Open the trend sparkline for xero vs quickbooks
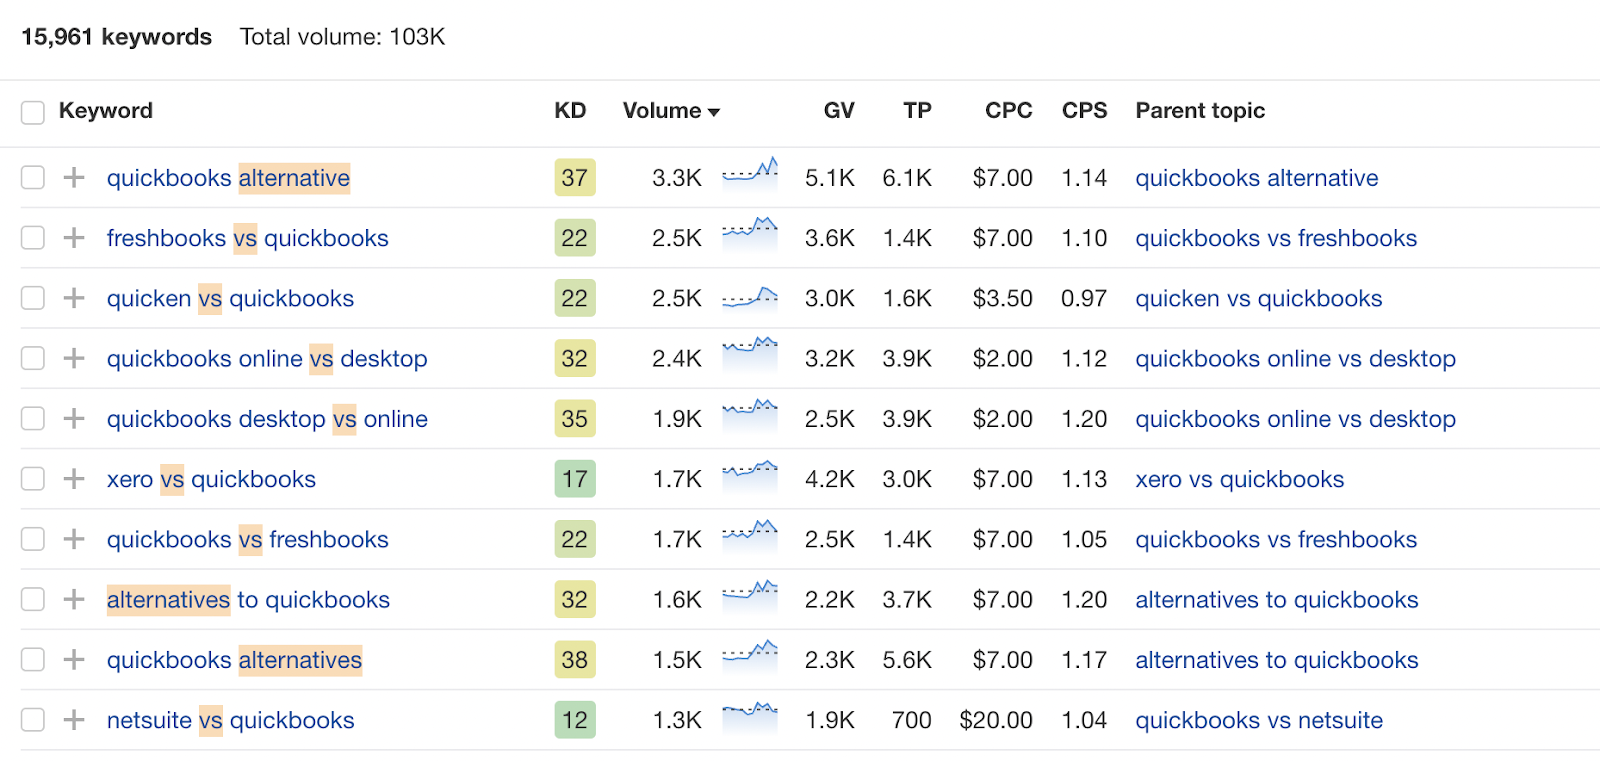Screen dimensions: 1600x761 coord(749,472)
